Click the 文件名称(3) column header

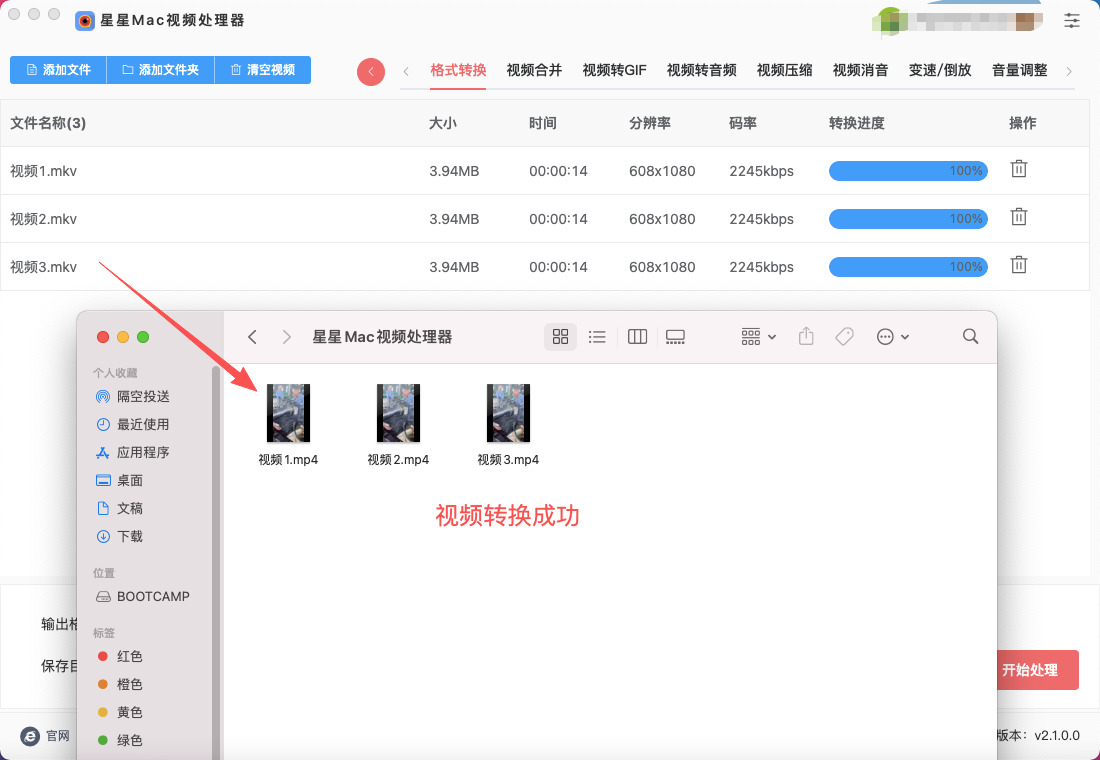(48, 124)
